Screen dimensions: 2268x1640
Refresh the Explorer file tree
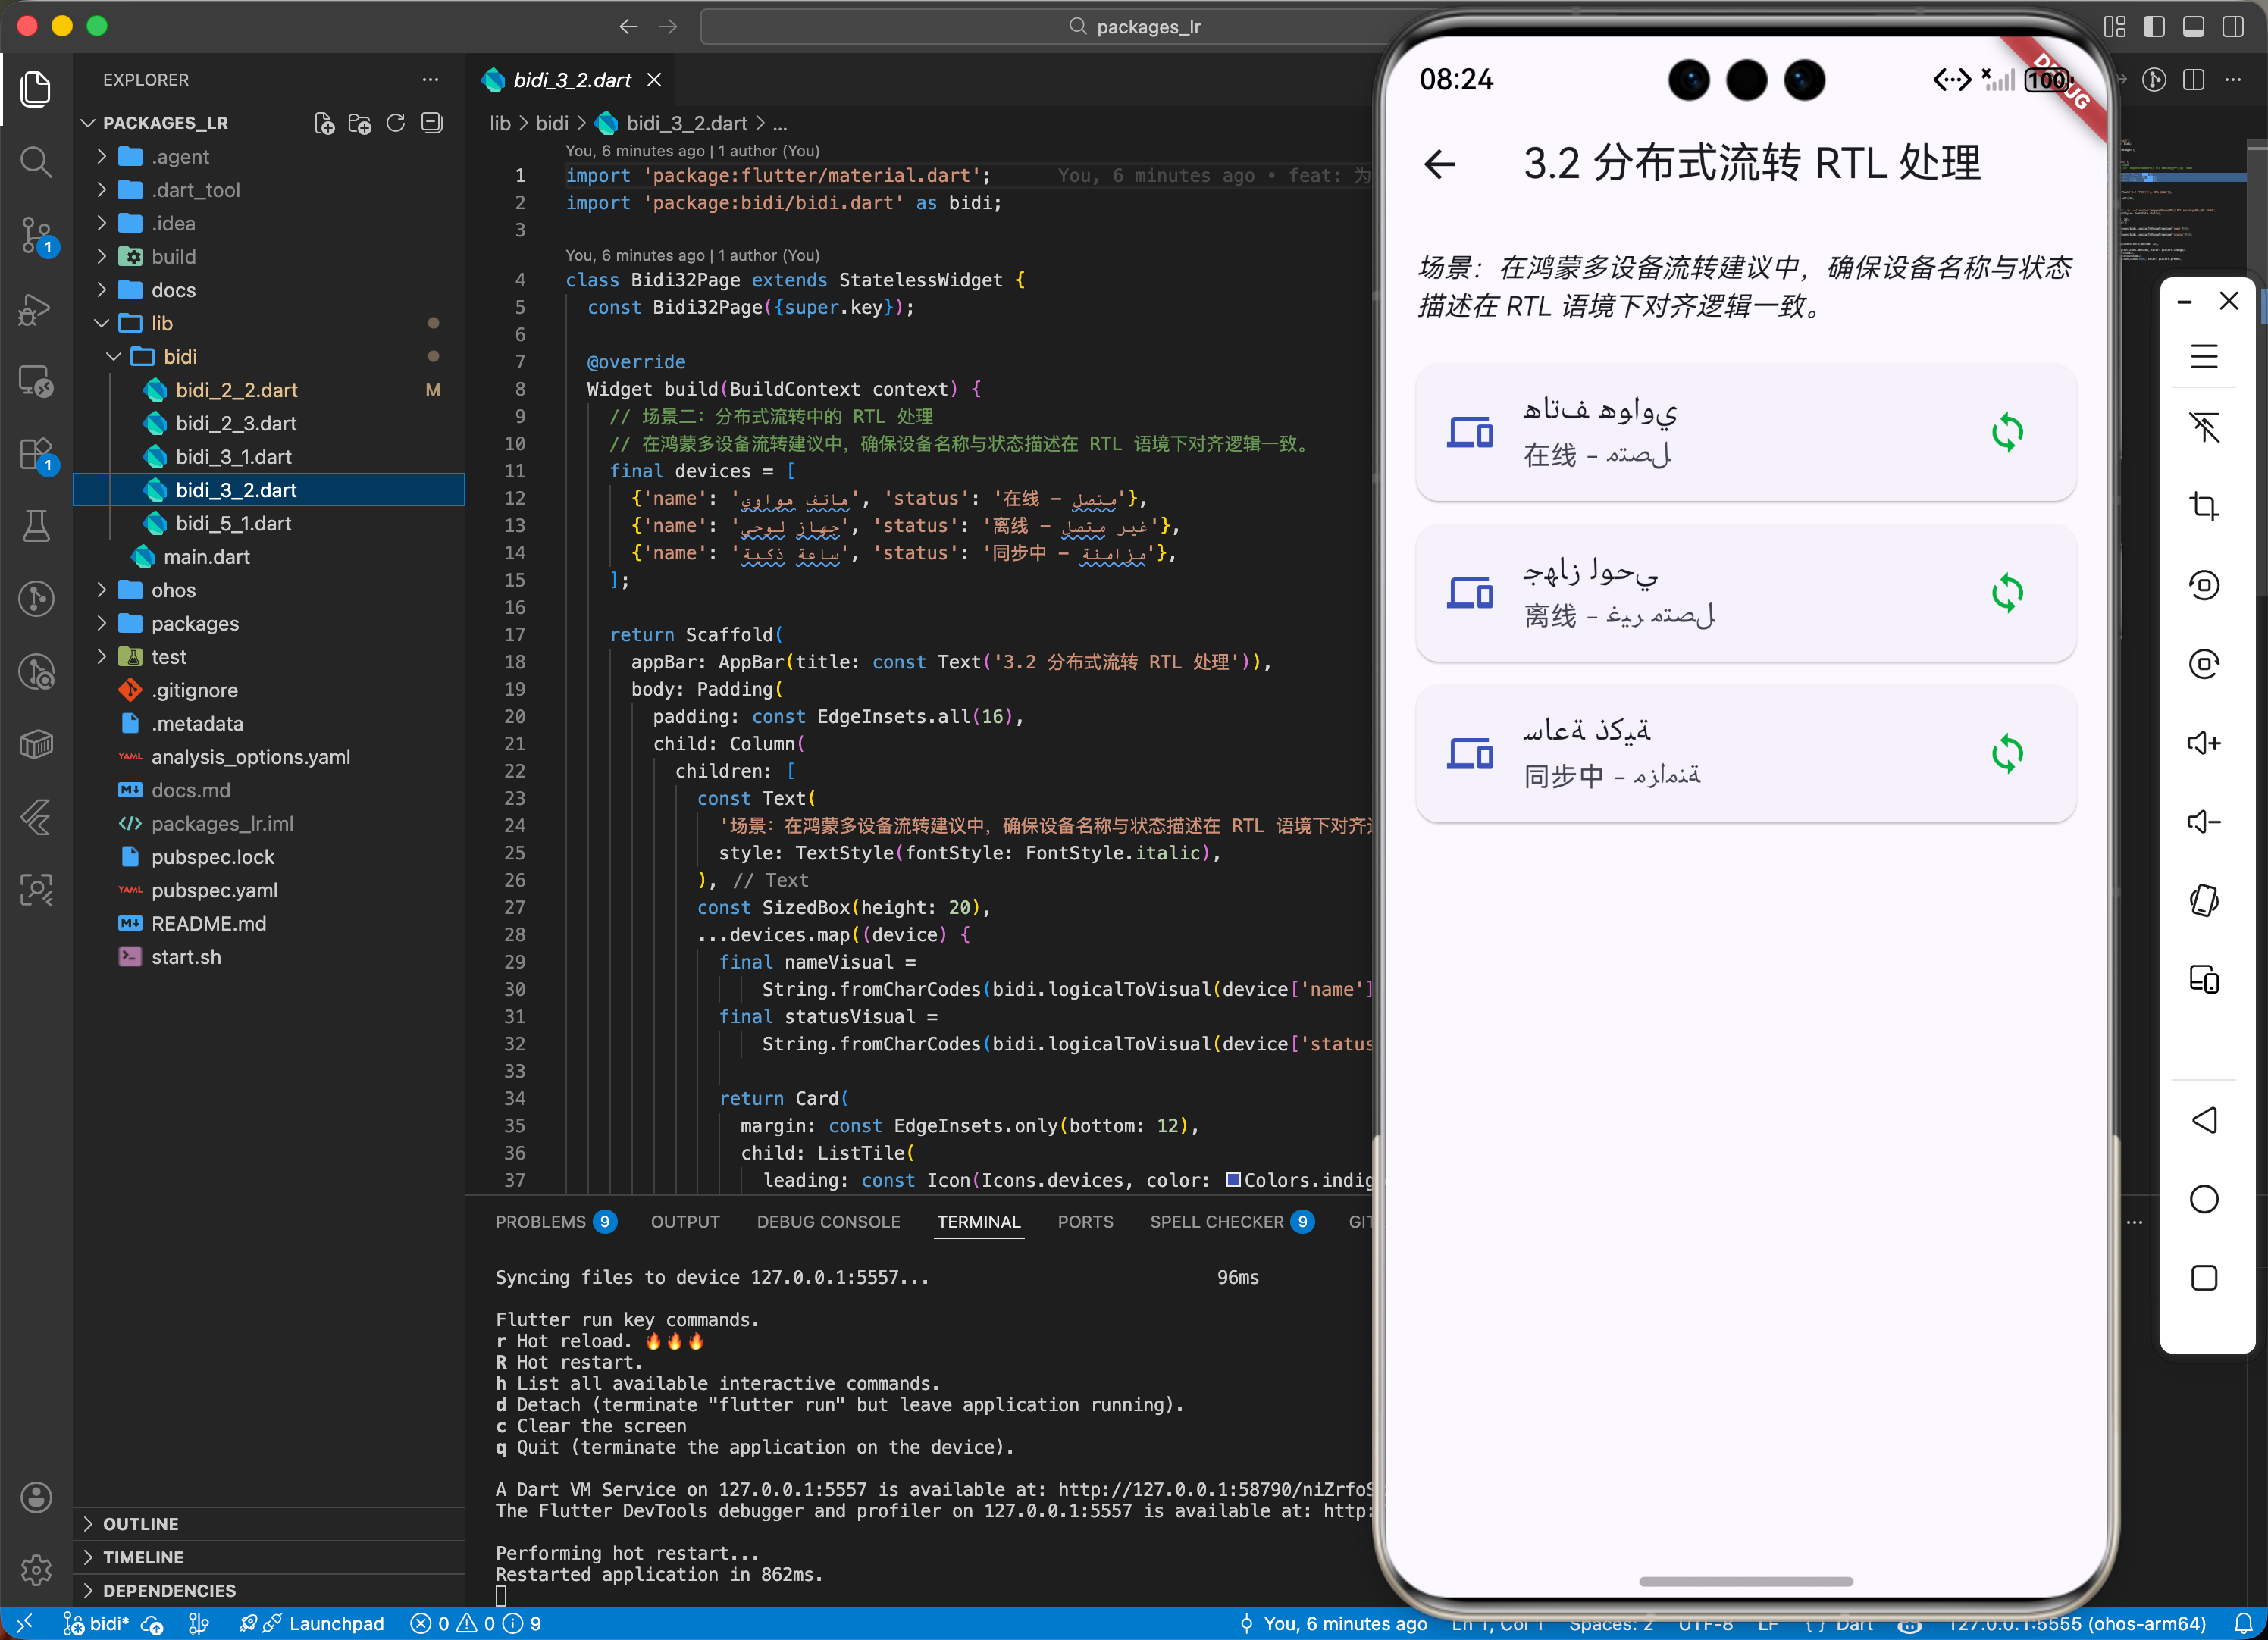(x=396, y=123)
